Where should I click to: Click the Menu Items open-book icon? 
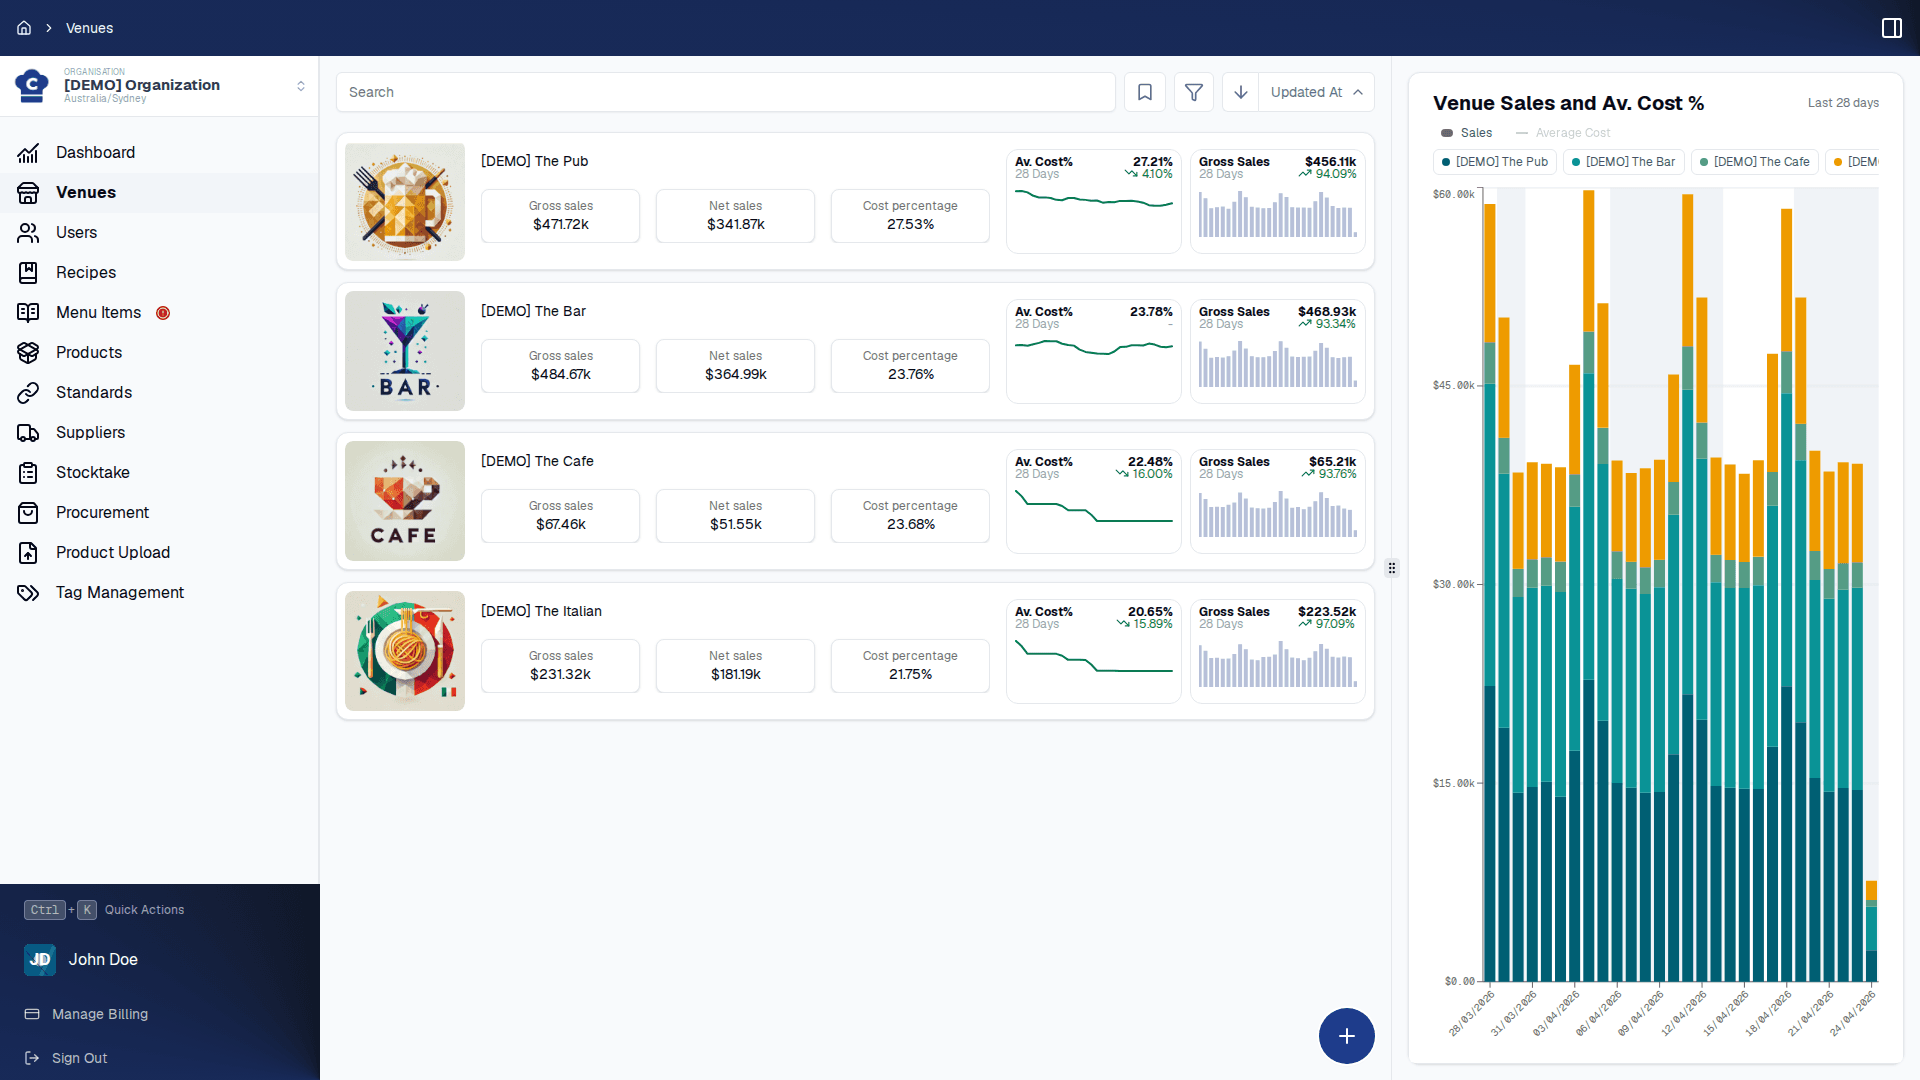(28, 313)
